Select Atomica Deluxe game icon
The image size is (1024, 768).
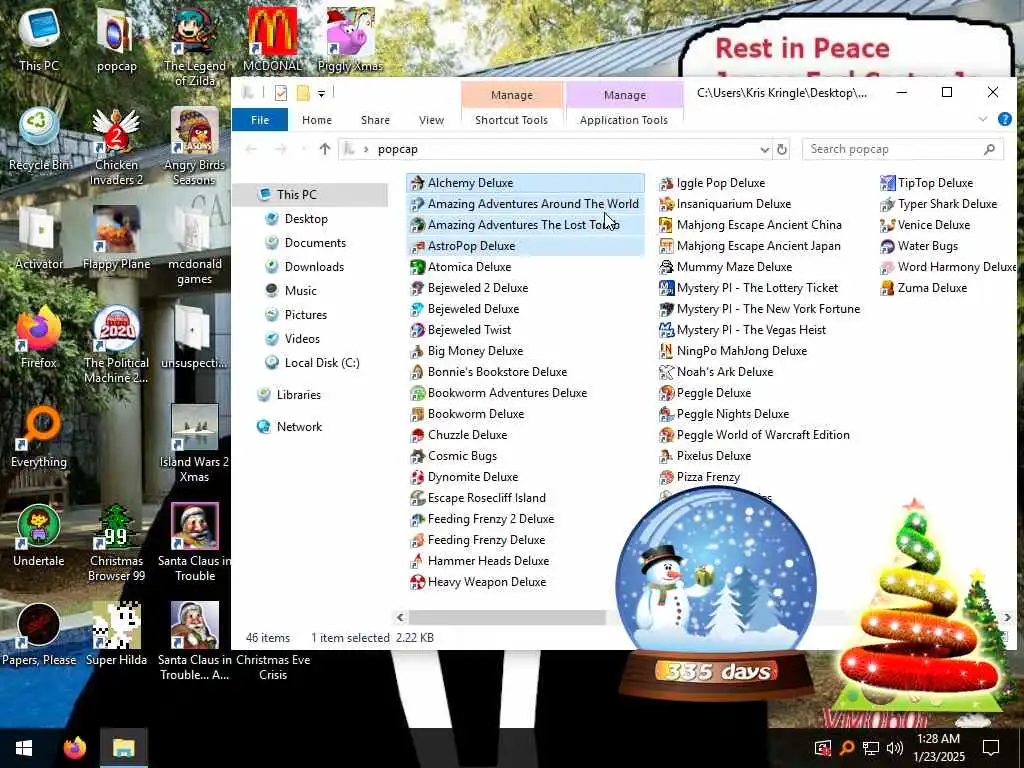(417, 267)
